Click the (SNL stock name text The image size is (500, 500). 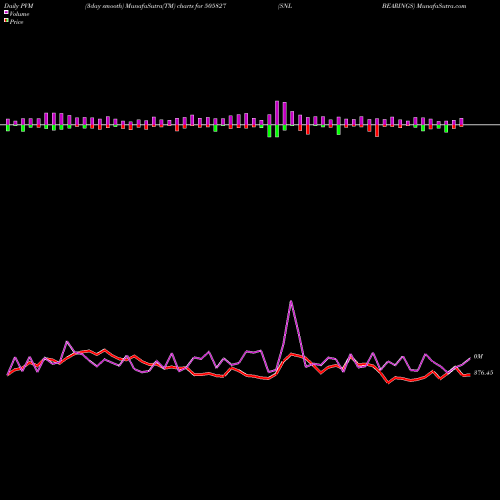[285, 6]
